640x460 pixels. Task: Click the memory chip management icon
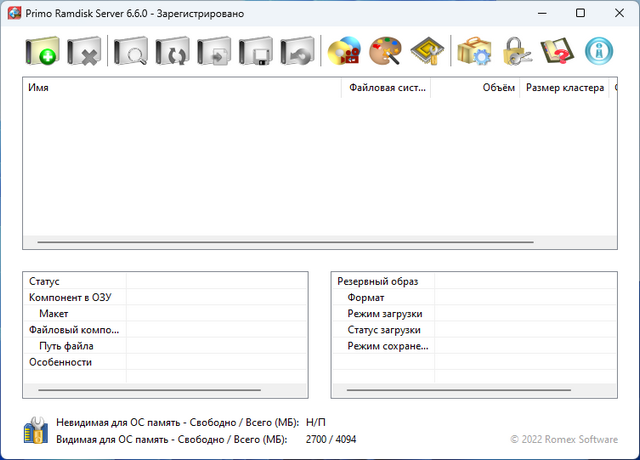click(x=427, y=51)
